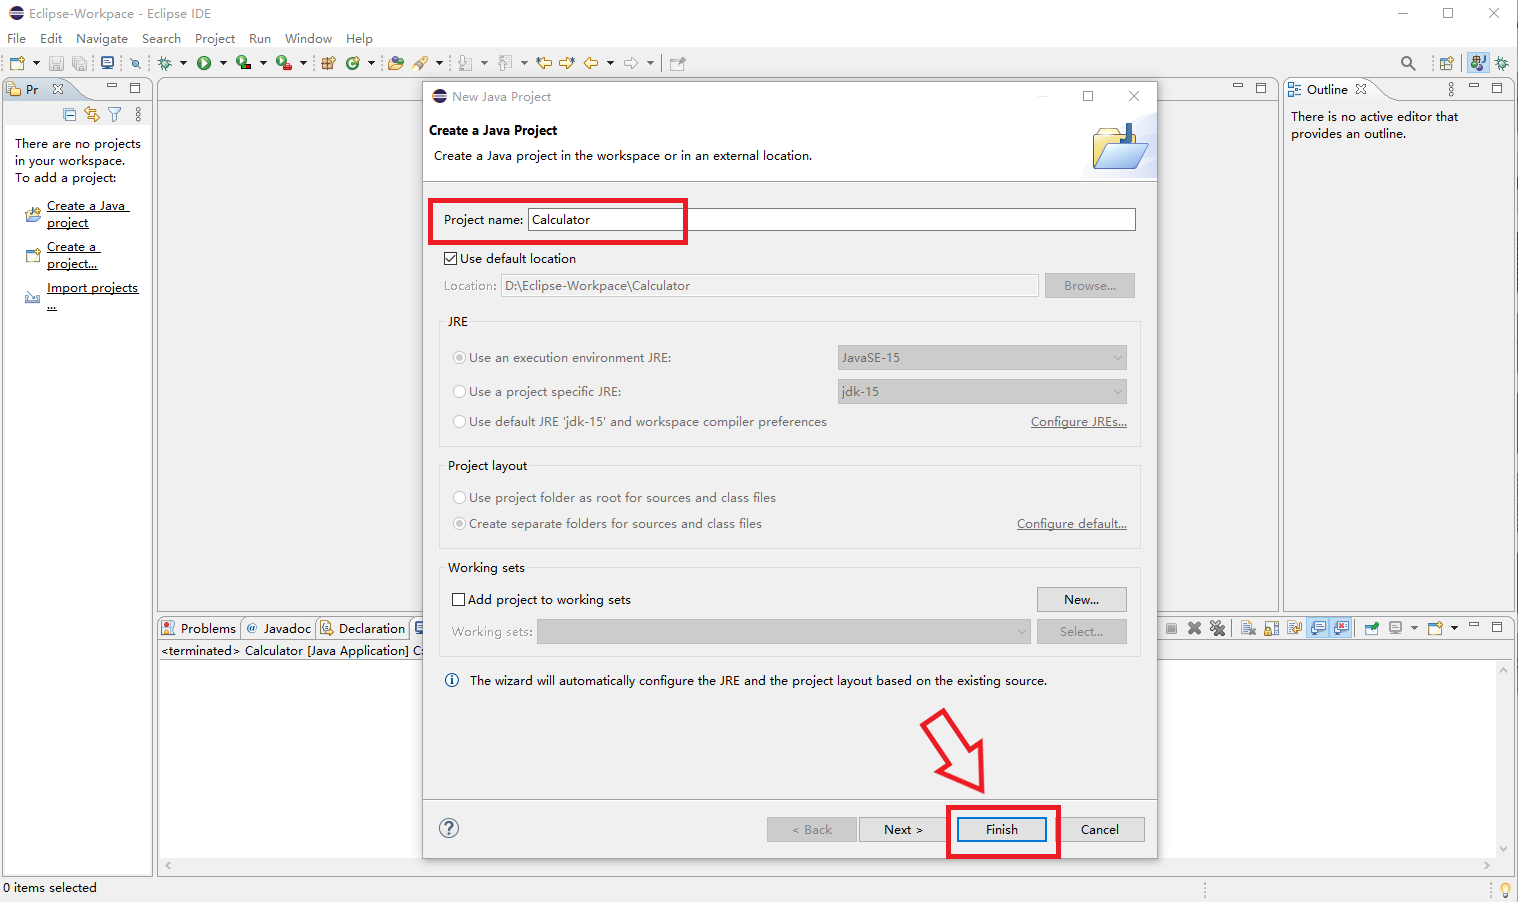Click the New Java Package icon

(328, 63)
